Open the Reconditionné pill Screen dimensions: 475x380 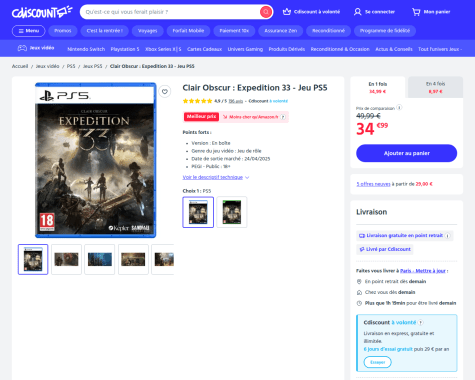(328, 31)
